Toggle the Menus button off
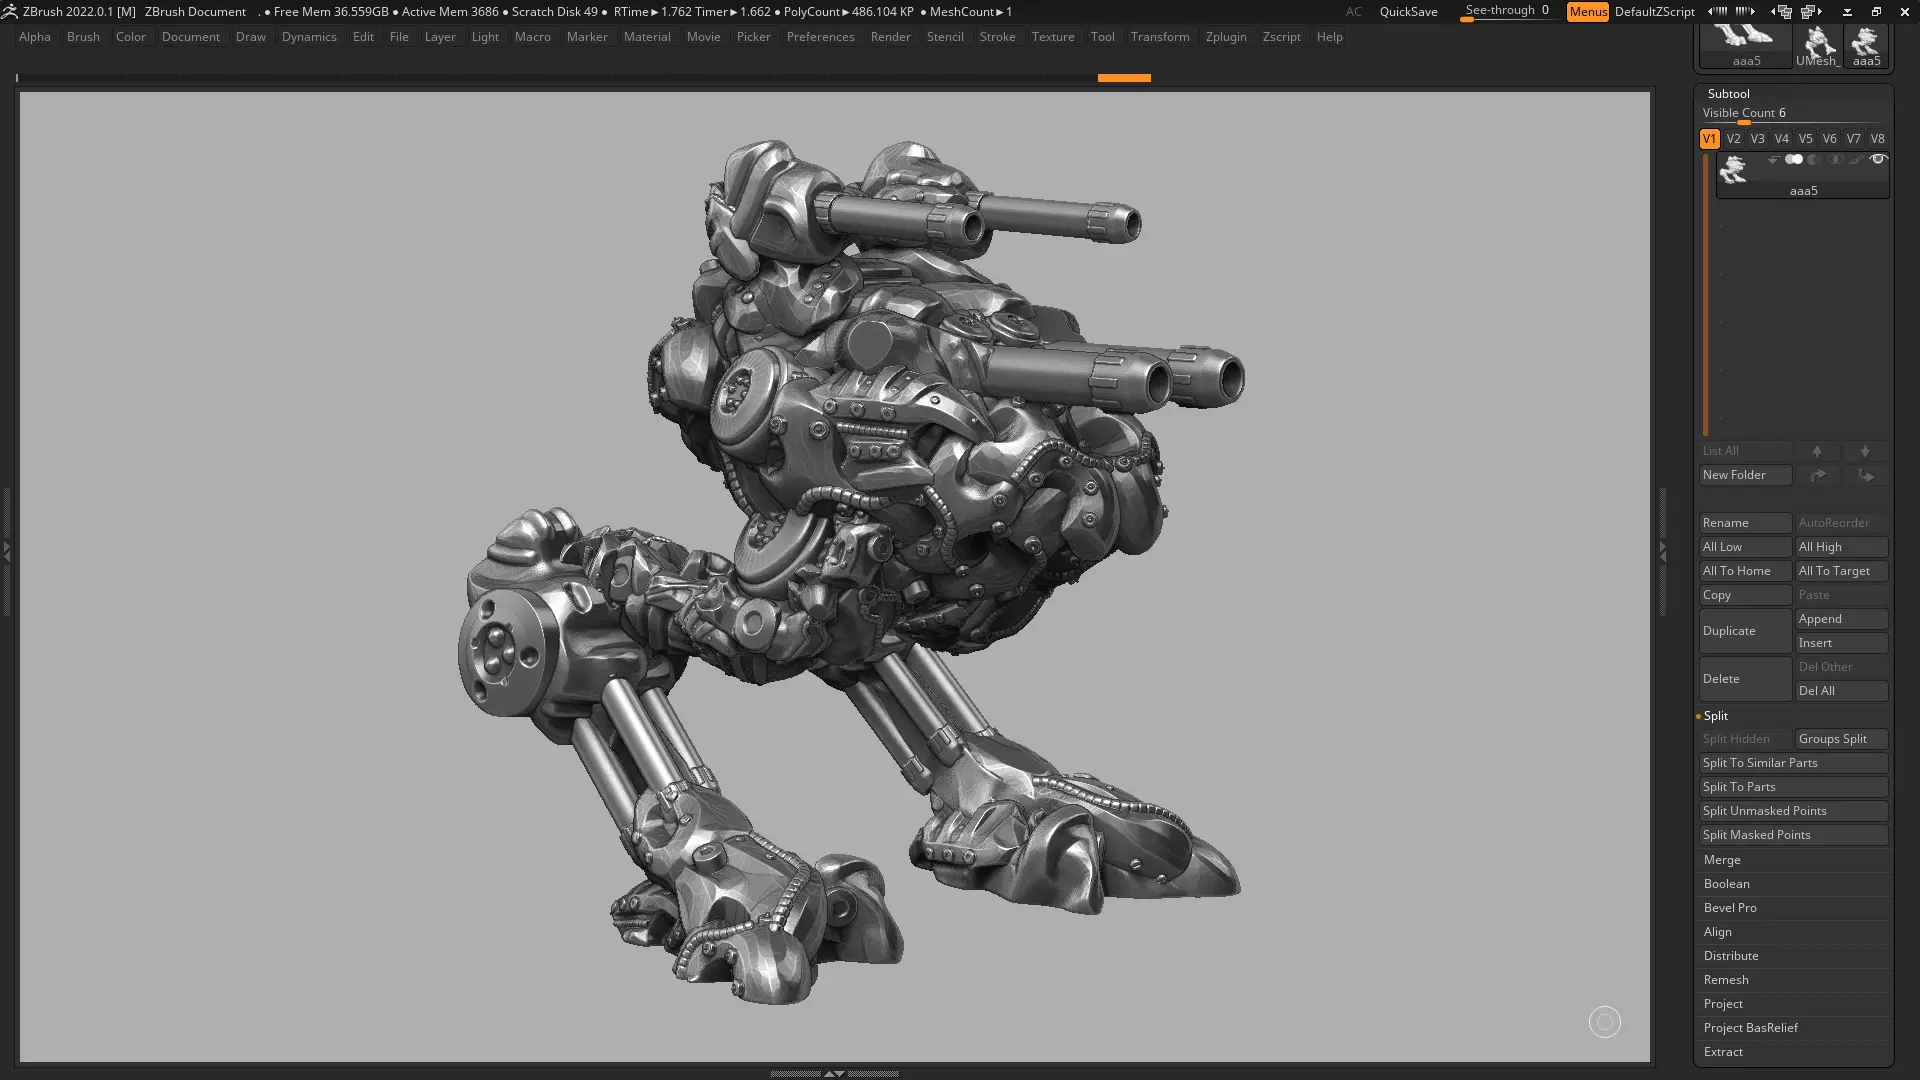The image size is (1920, 1080). coord(1587,12)
